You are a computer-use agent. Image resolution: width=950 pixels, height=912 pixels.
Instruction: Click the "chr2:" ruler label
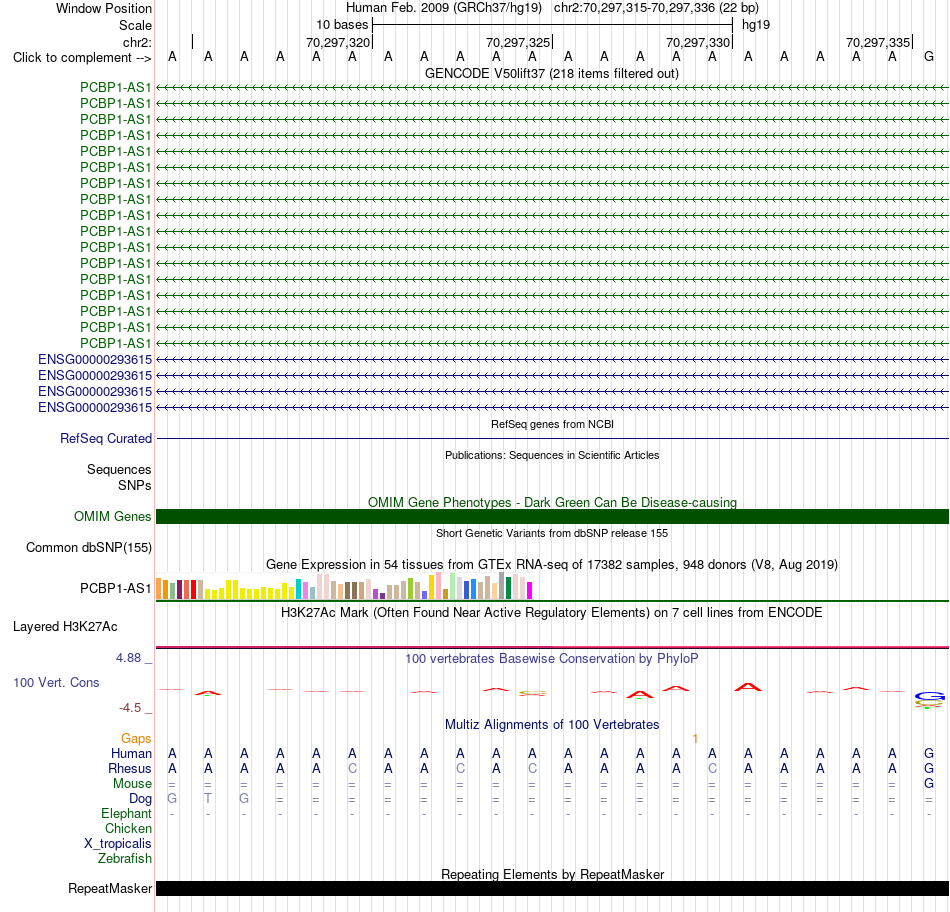click(x=137, y=42)
